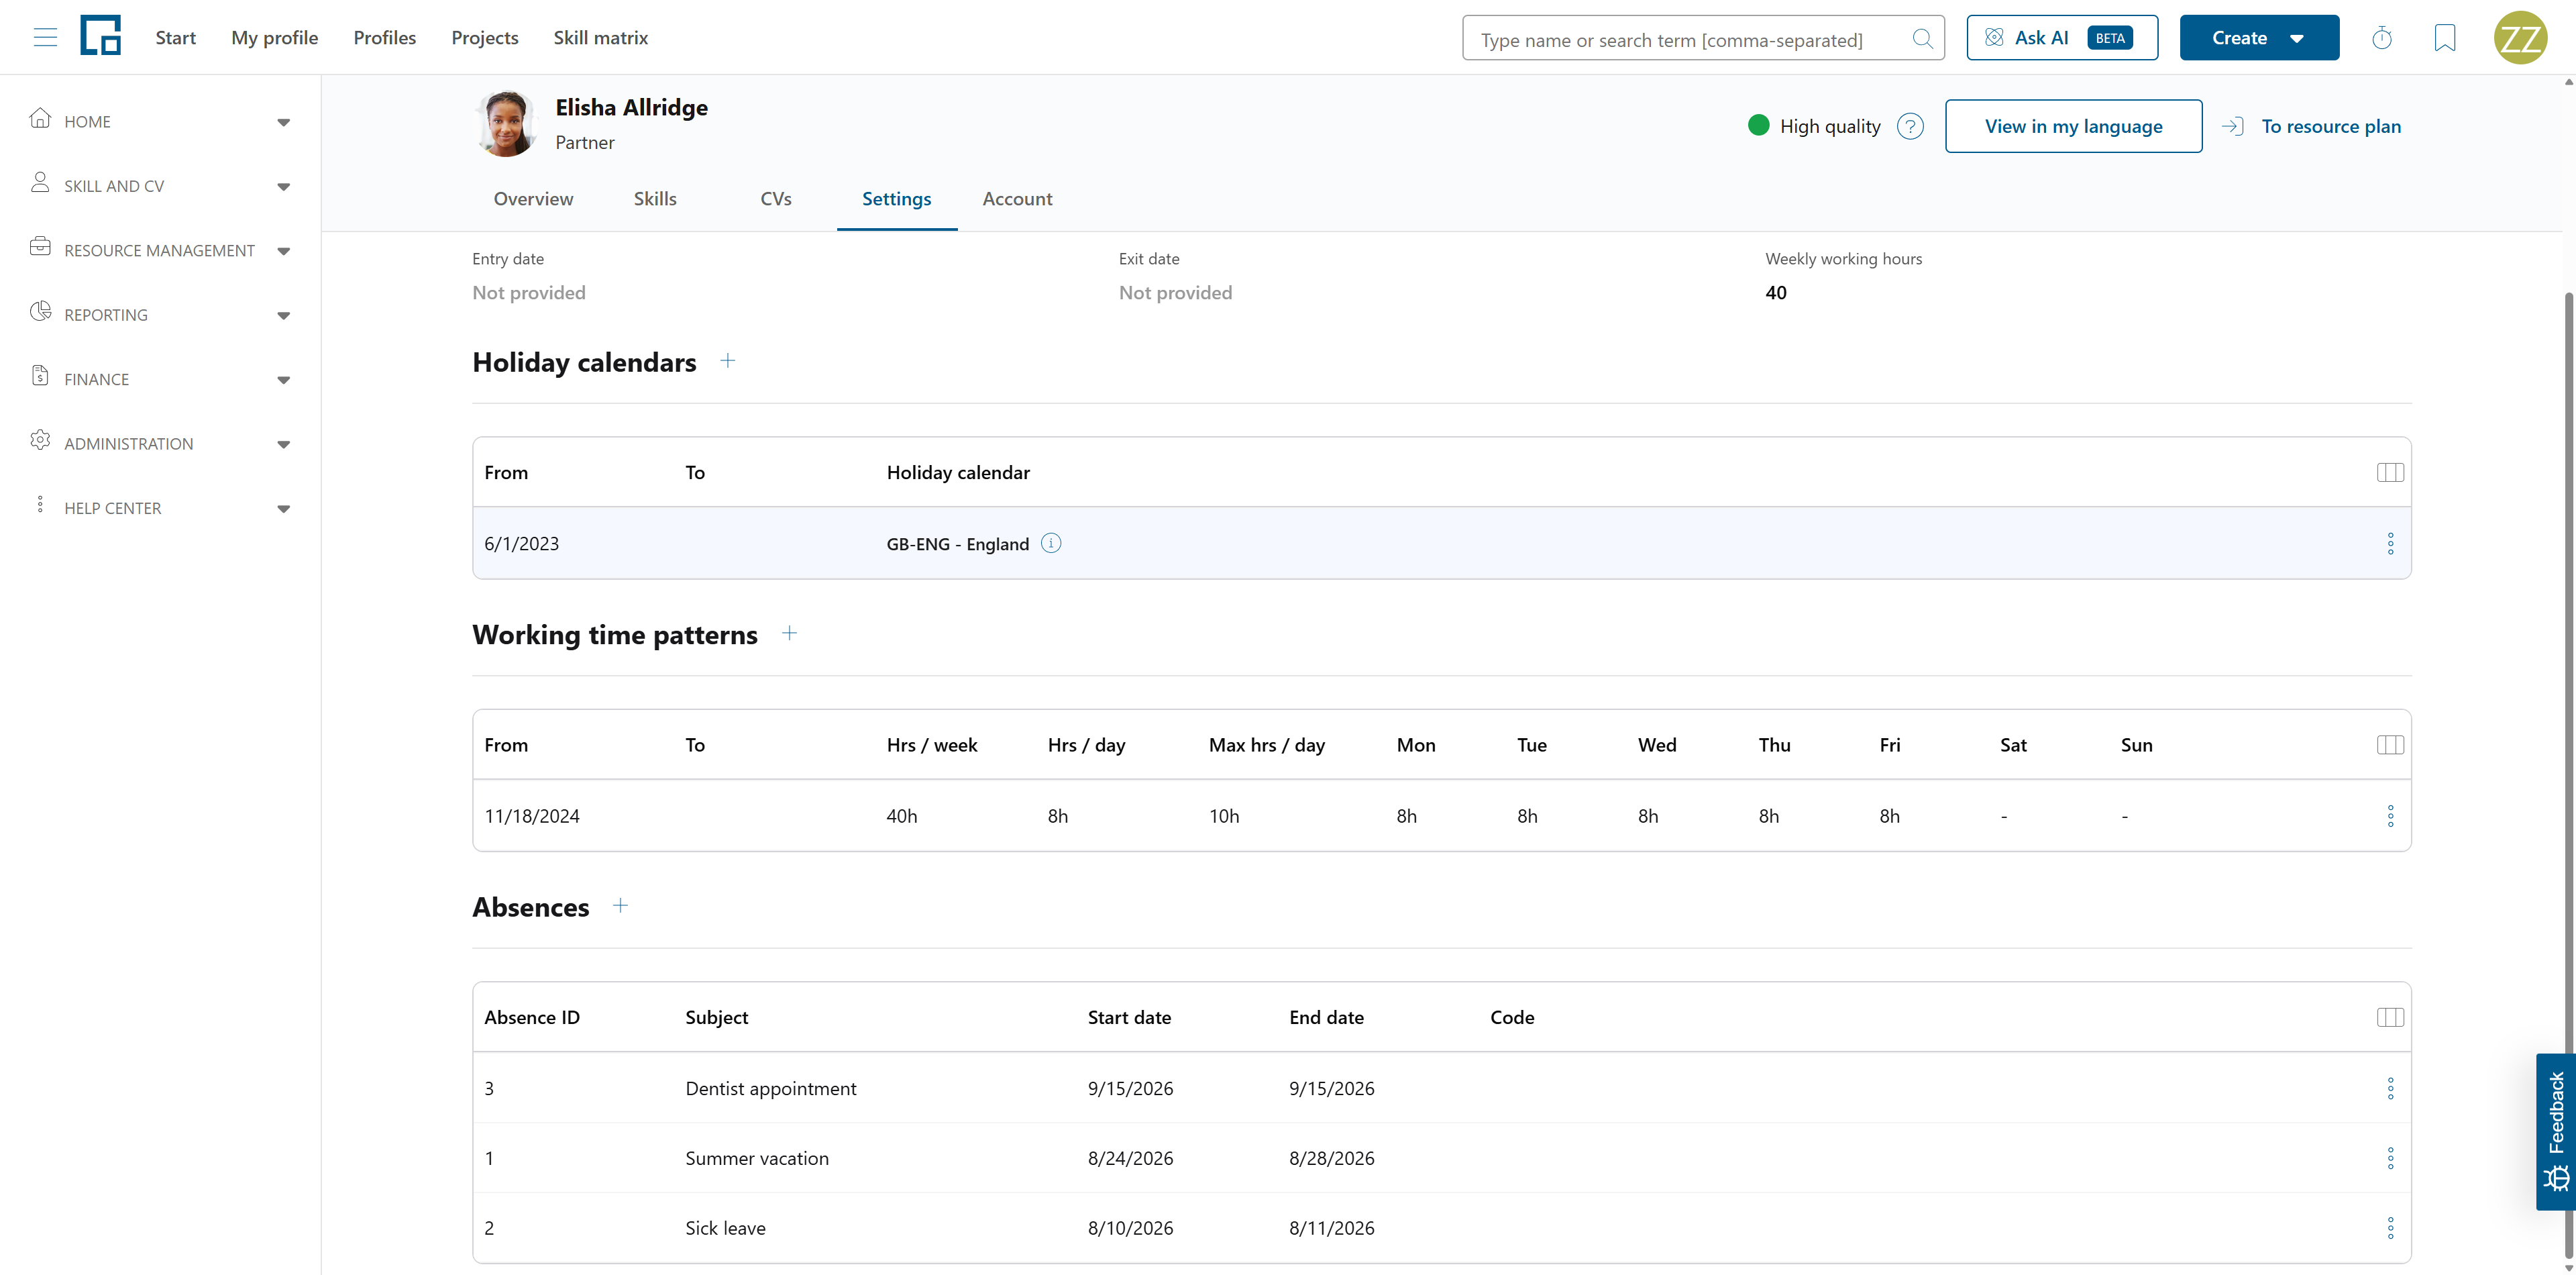
Task: Add a working time pattern with plus
Action: [x=789, y=633]
